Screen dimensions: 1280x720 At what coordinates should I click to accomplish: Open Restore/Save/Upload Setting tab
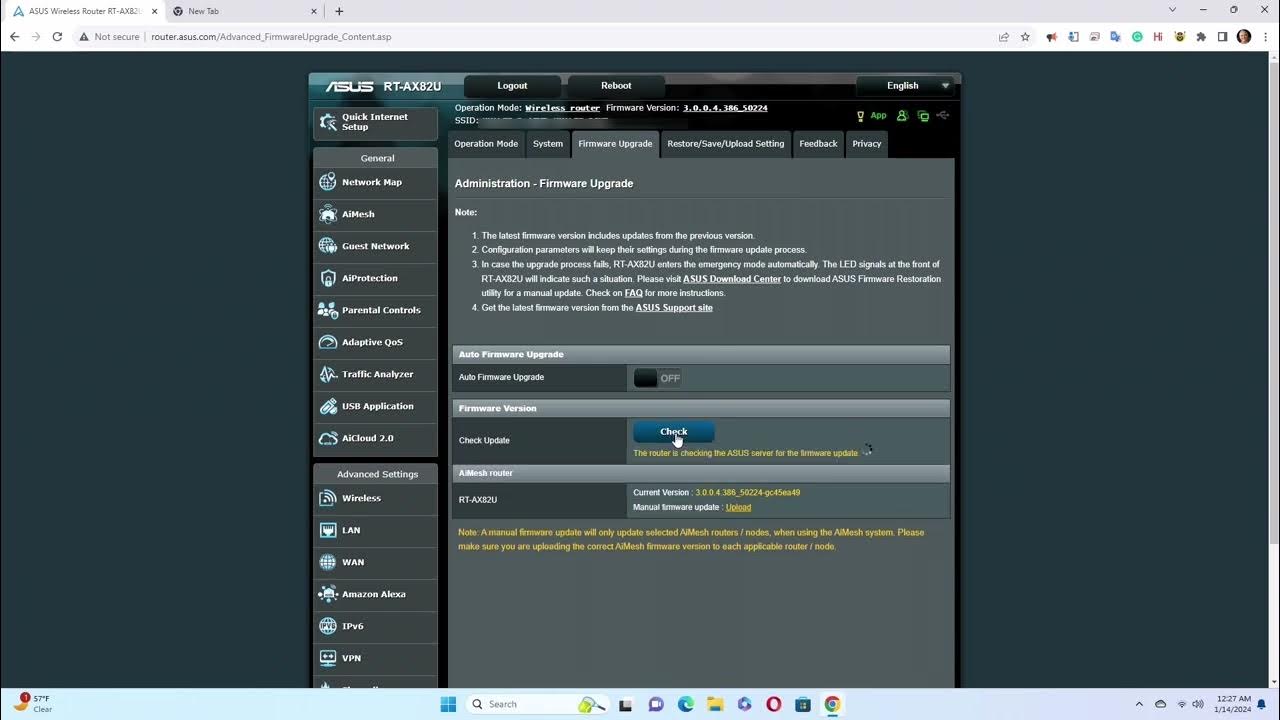pyautogui.click(x=726, y=144)
